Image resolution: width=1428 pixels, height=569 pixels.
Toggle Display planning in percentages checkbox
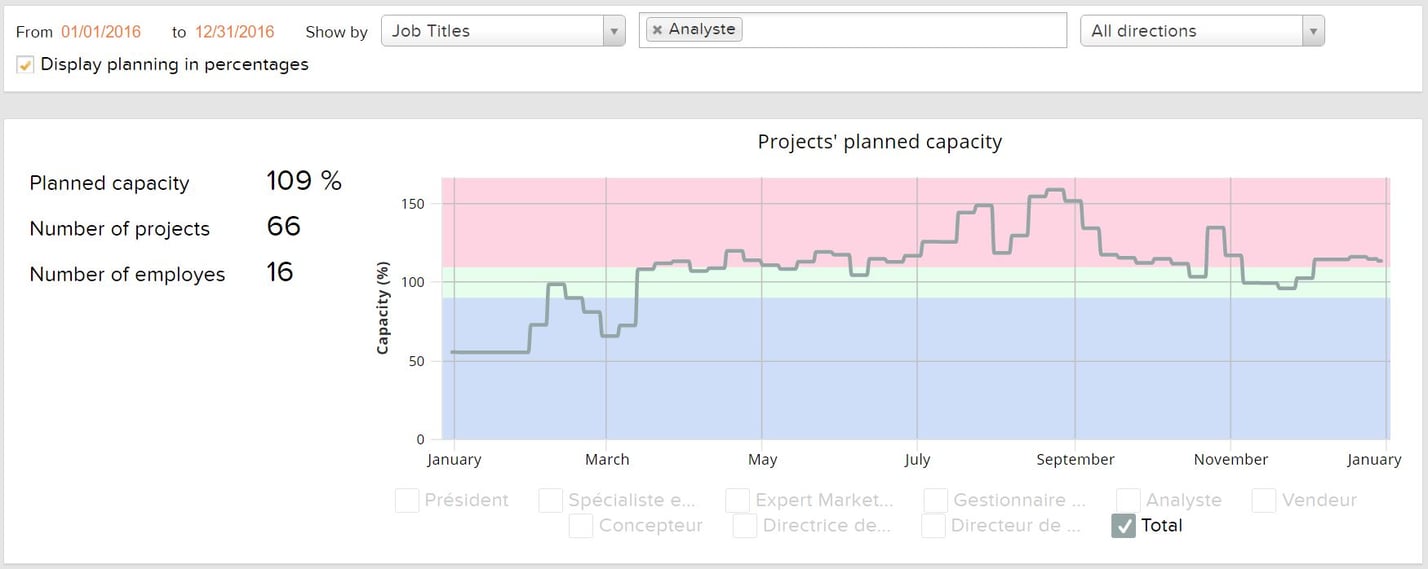[x=26, y=65]
